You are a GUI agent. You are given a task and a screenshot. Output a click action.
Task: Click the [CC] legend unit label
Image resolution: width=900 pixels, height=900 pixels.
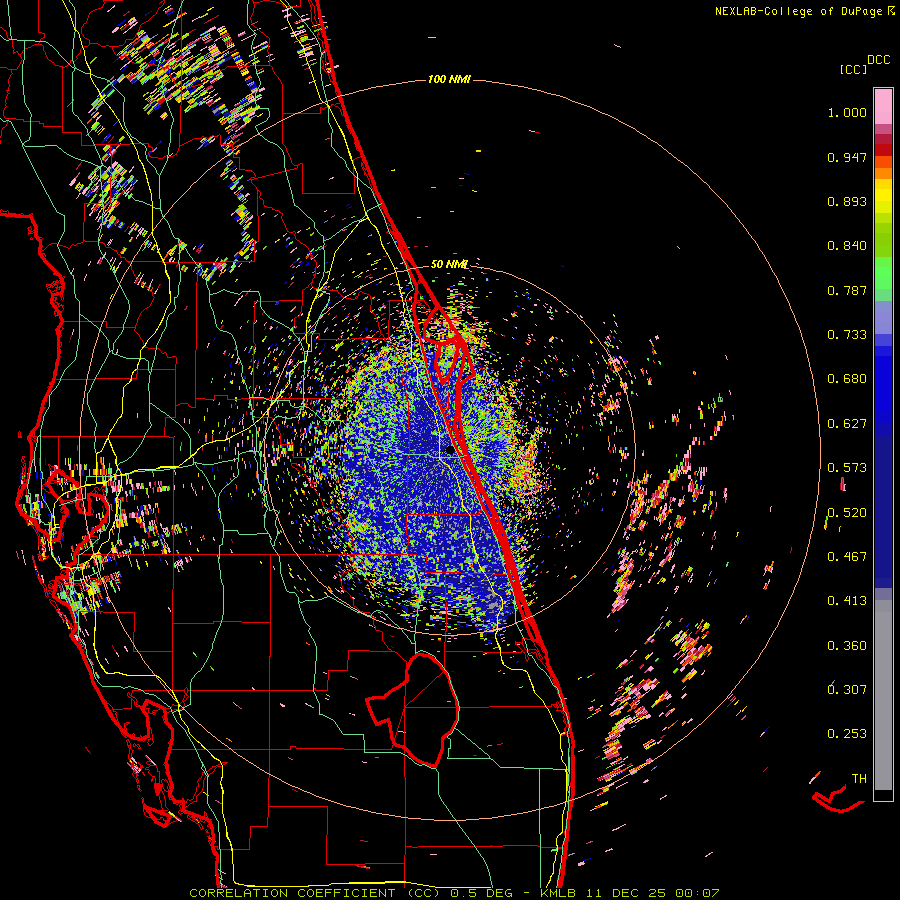pyautogui.click(x=853, y=69)
